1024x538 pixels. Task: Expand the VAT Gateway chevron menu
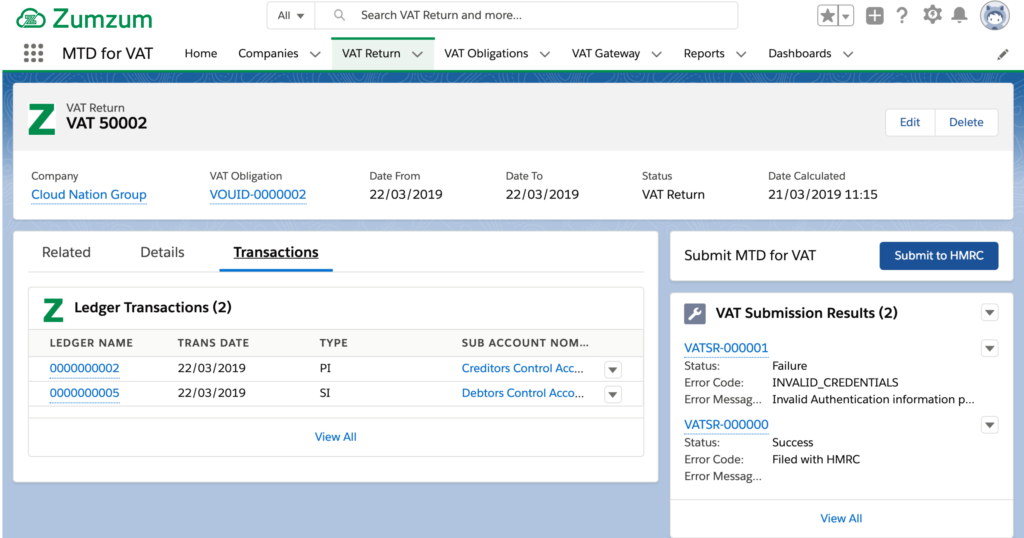pos(656,54)
